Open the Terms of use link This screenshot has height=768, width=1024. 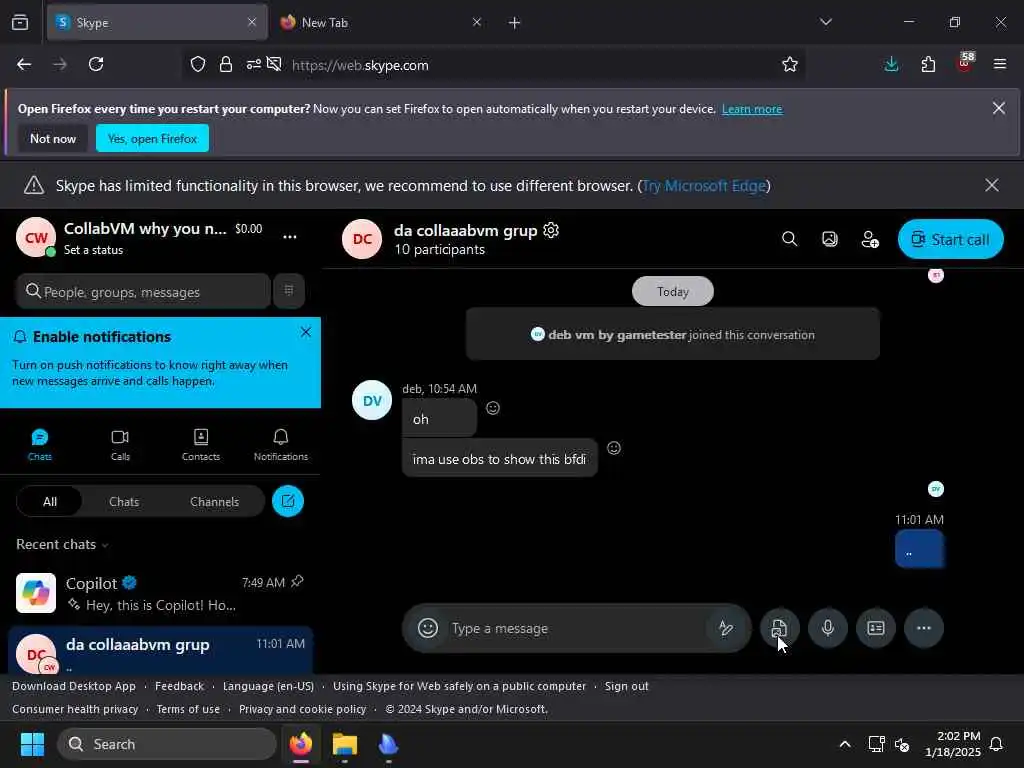(188, 709)
